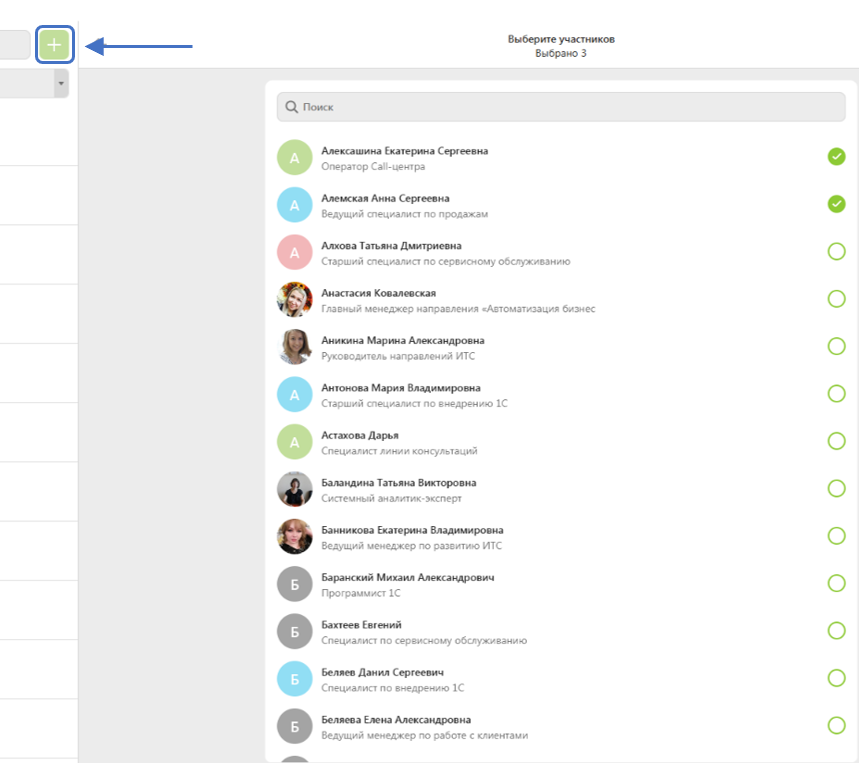Click Беляев Данил blue avatar

pos(294,678)
